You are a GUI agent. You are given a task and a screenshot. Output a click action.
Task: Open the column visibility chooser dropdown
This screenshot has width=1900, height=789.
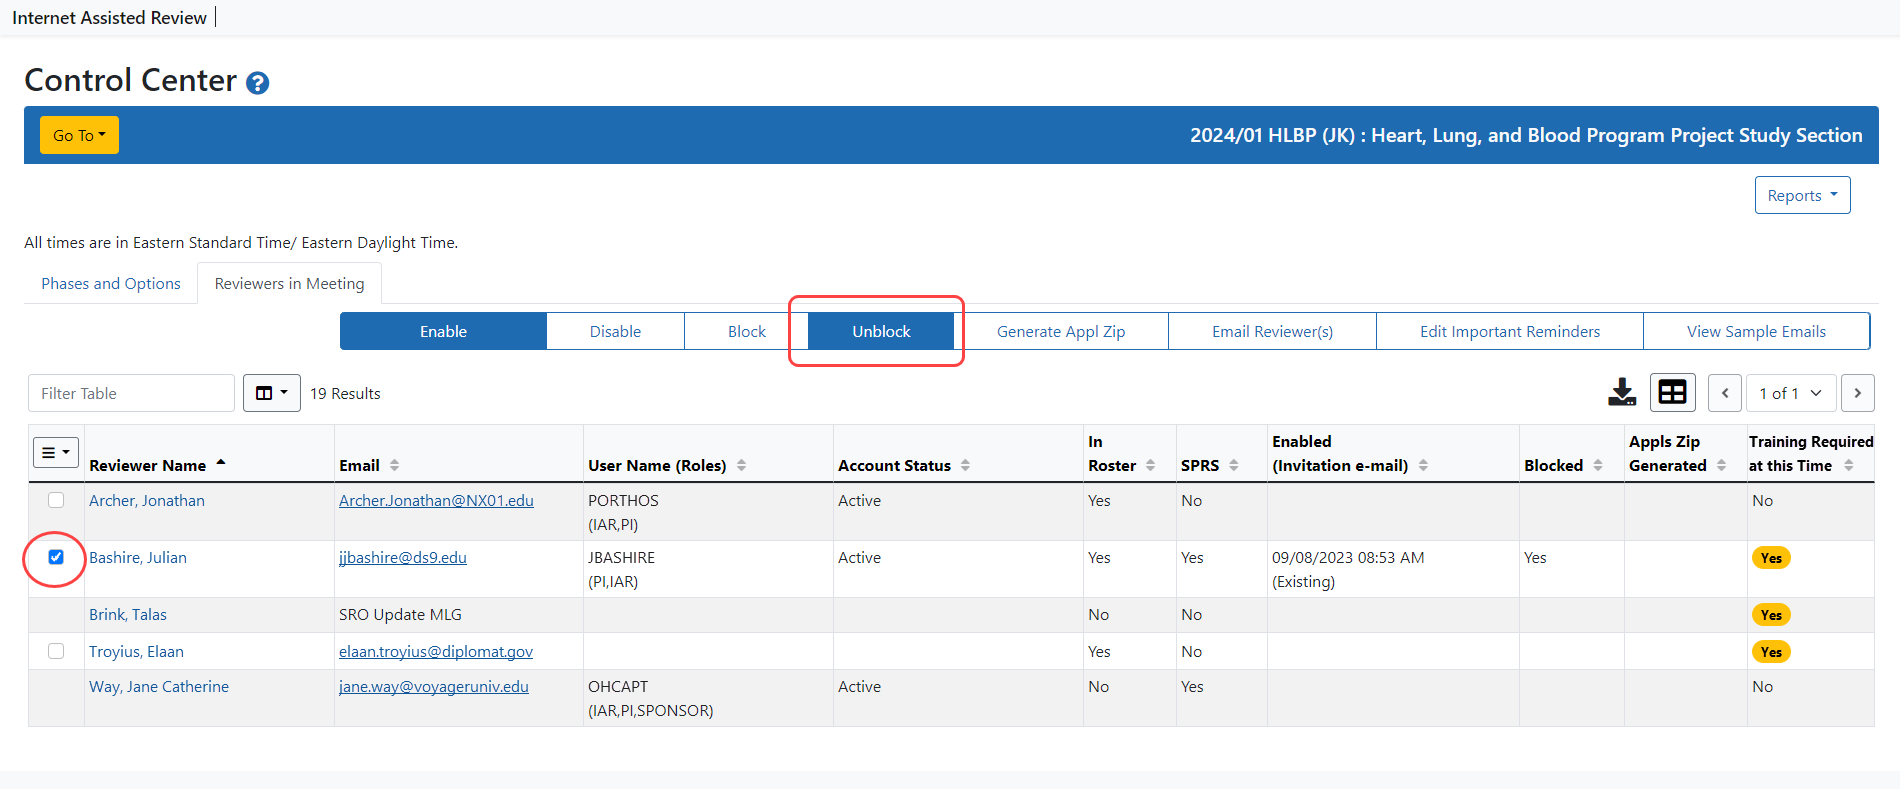(271, 393)
